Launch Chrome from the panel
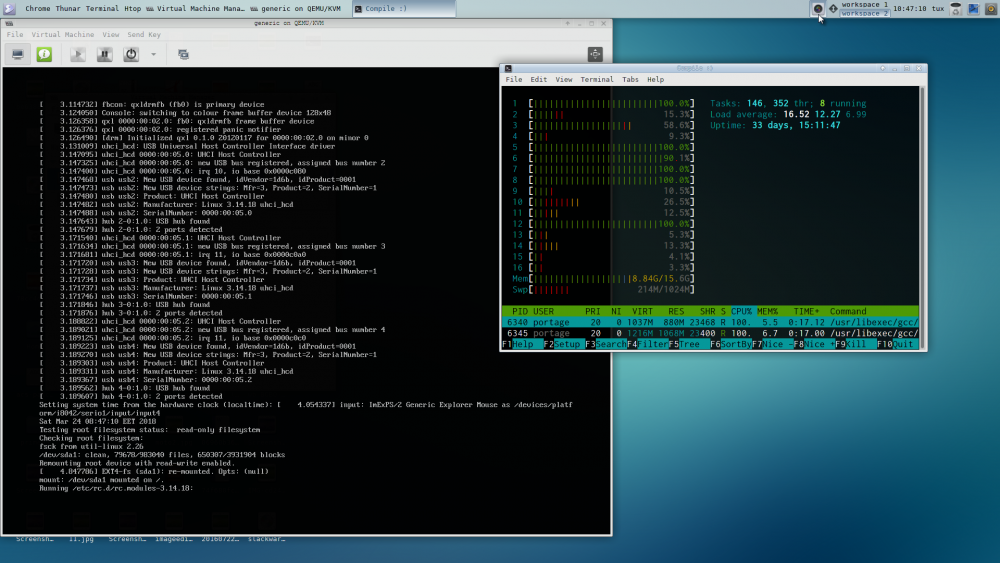The width and height of the screenshot is (1000, 563). pos(37,8)
